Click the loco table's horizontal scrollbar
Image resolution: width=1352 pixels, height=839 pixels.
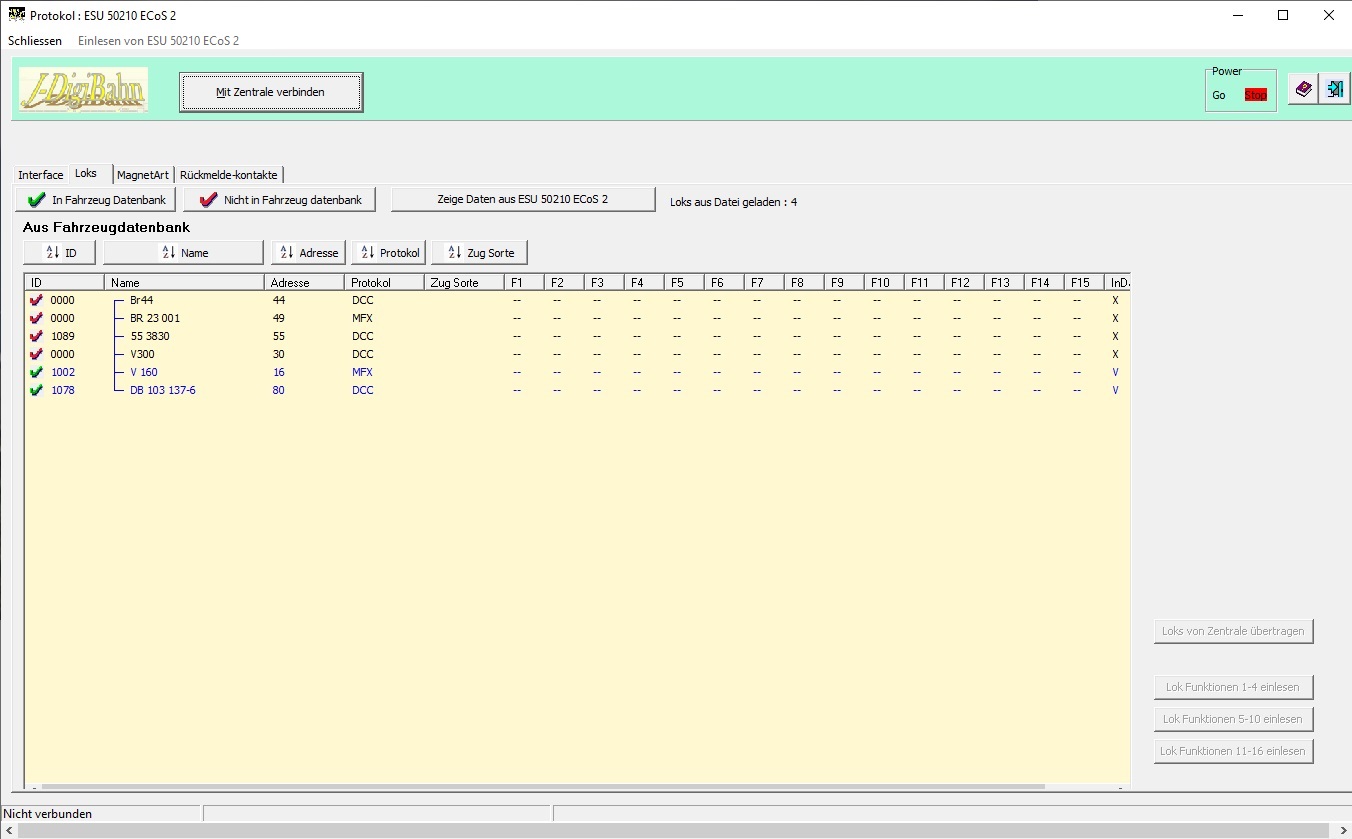click(543, 787)
